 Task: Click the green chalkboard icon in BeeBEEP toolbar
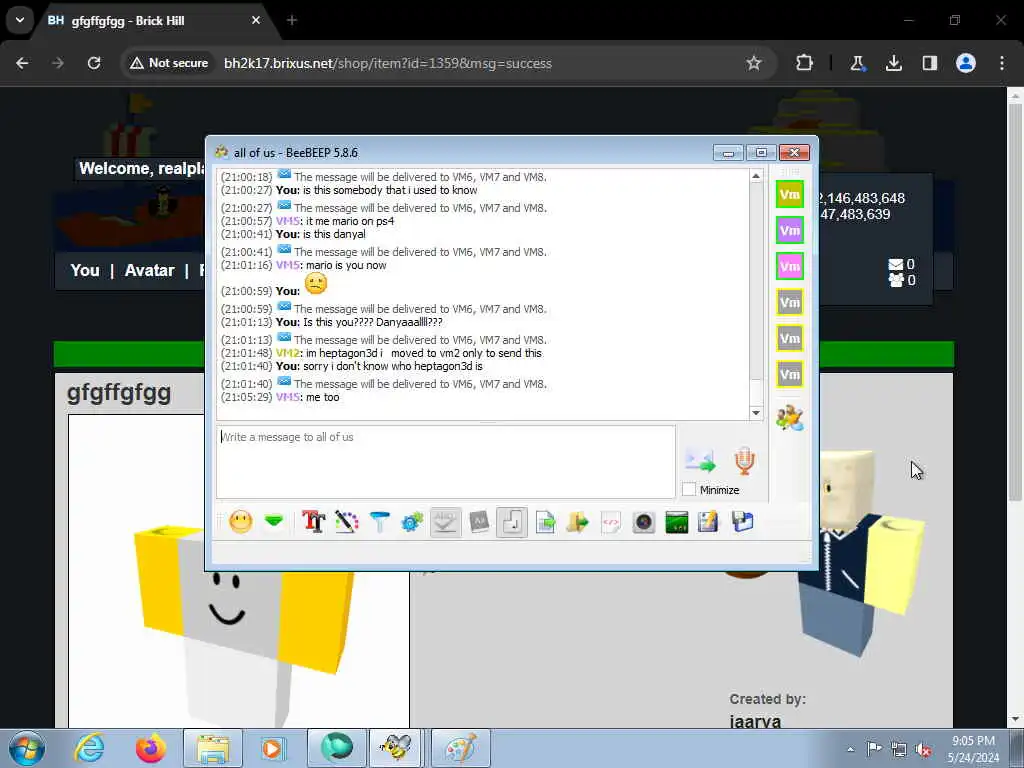click(x=677, y=522)
